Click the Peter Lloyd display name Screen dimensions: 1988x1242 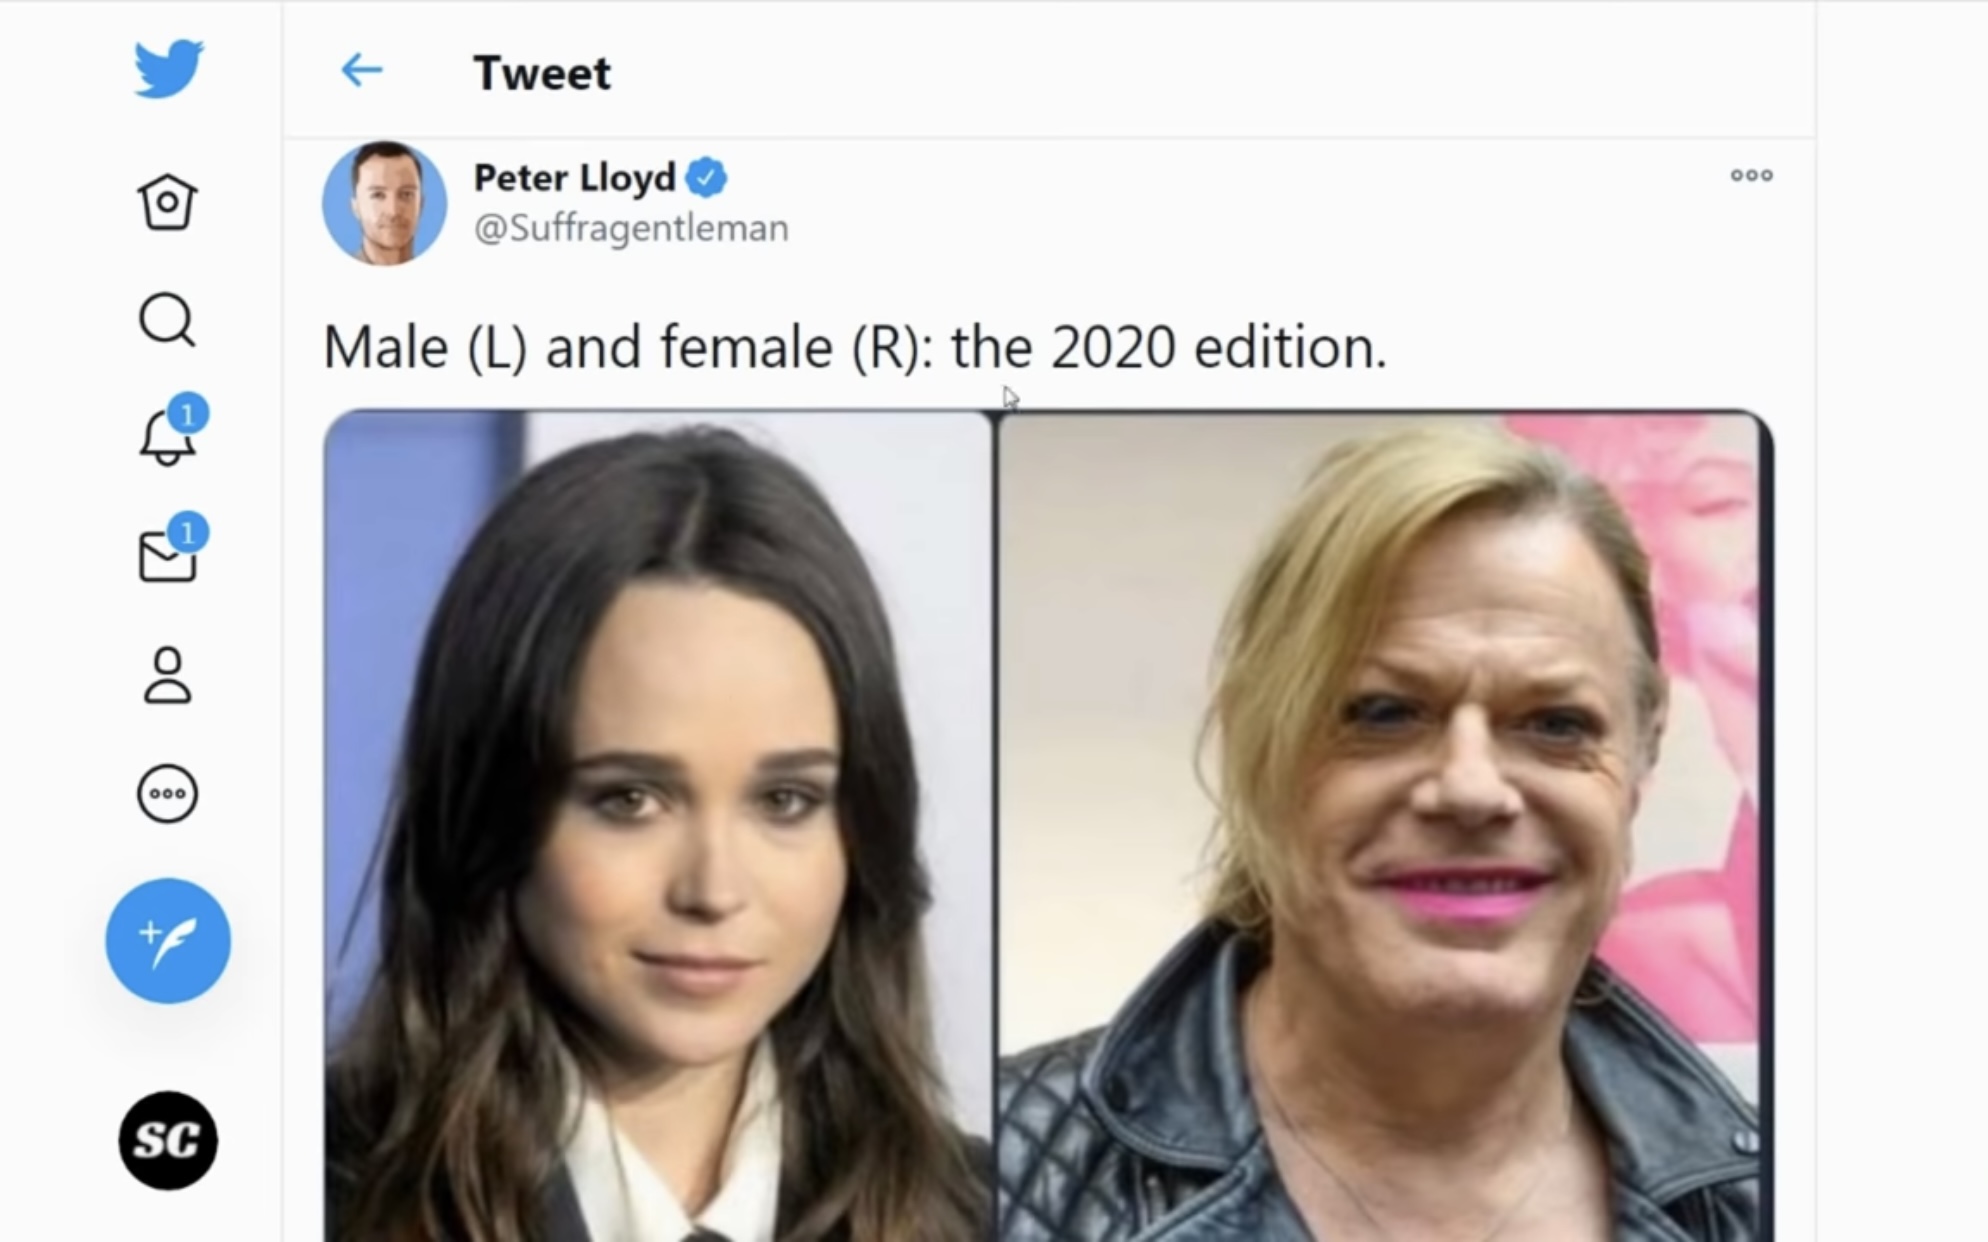coord(575,178)
